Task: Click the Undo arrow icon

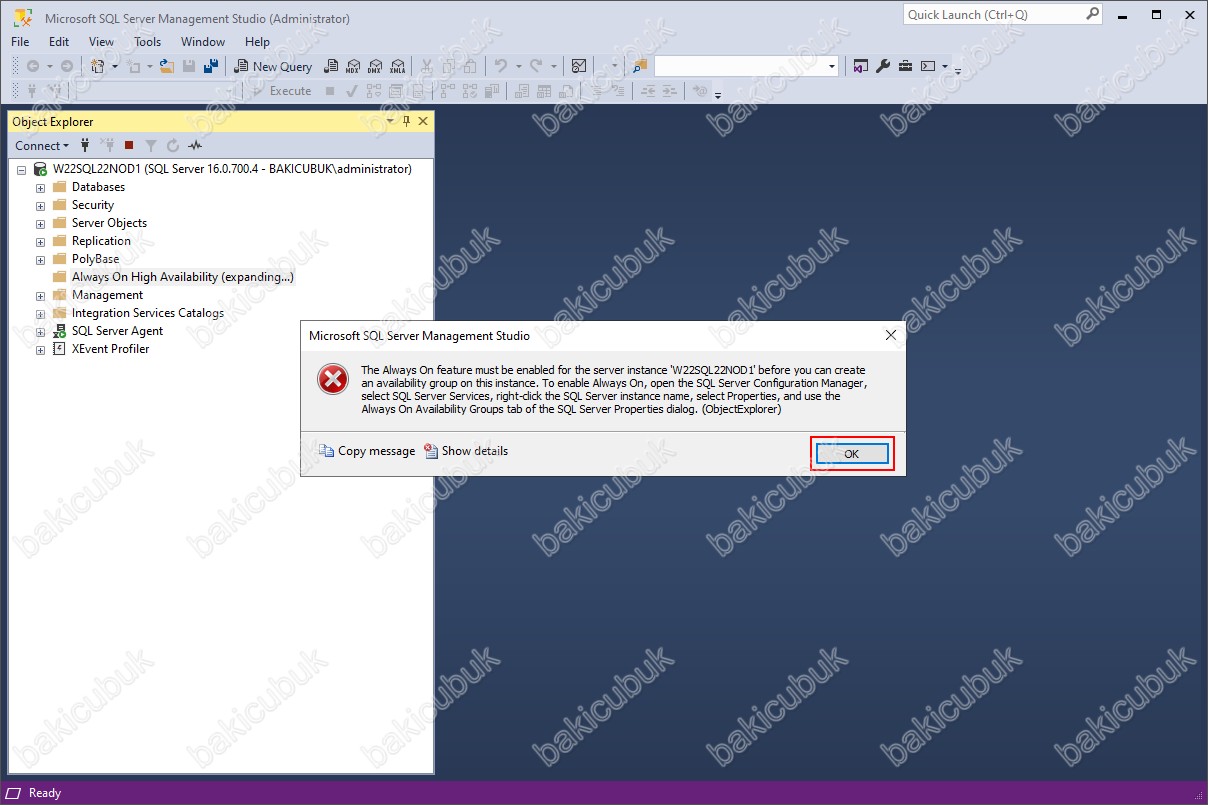Action: coord(501,66)
